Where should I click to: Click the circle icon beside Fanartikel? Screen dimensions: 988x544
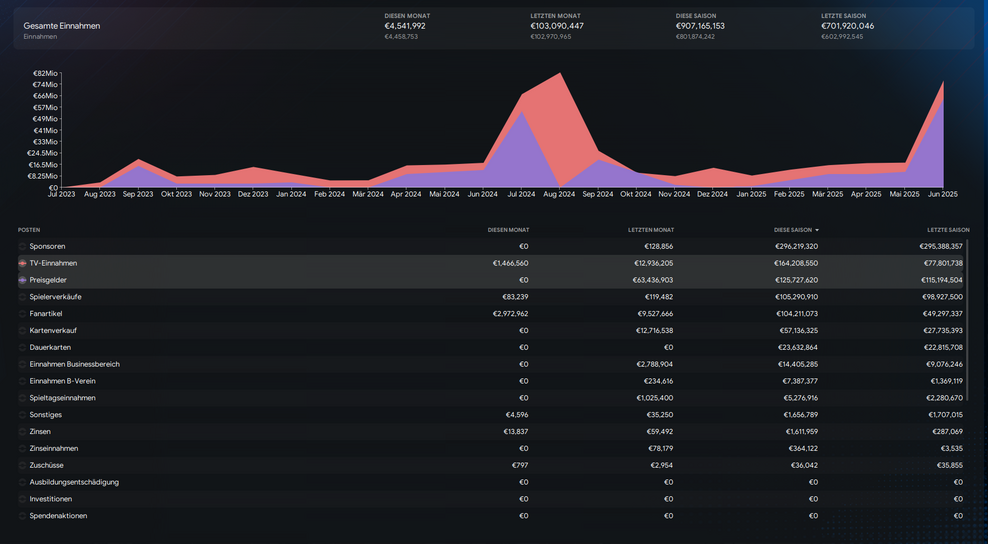click(22, 314)
